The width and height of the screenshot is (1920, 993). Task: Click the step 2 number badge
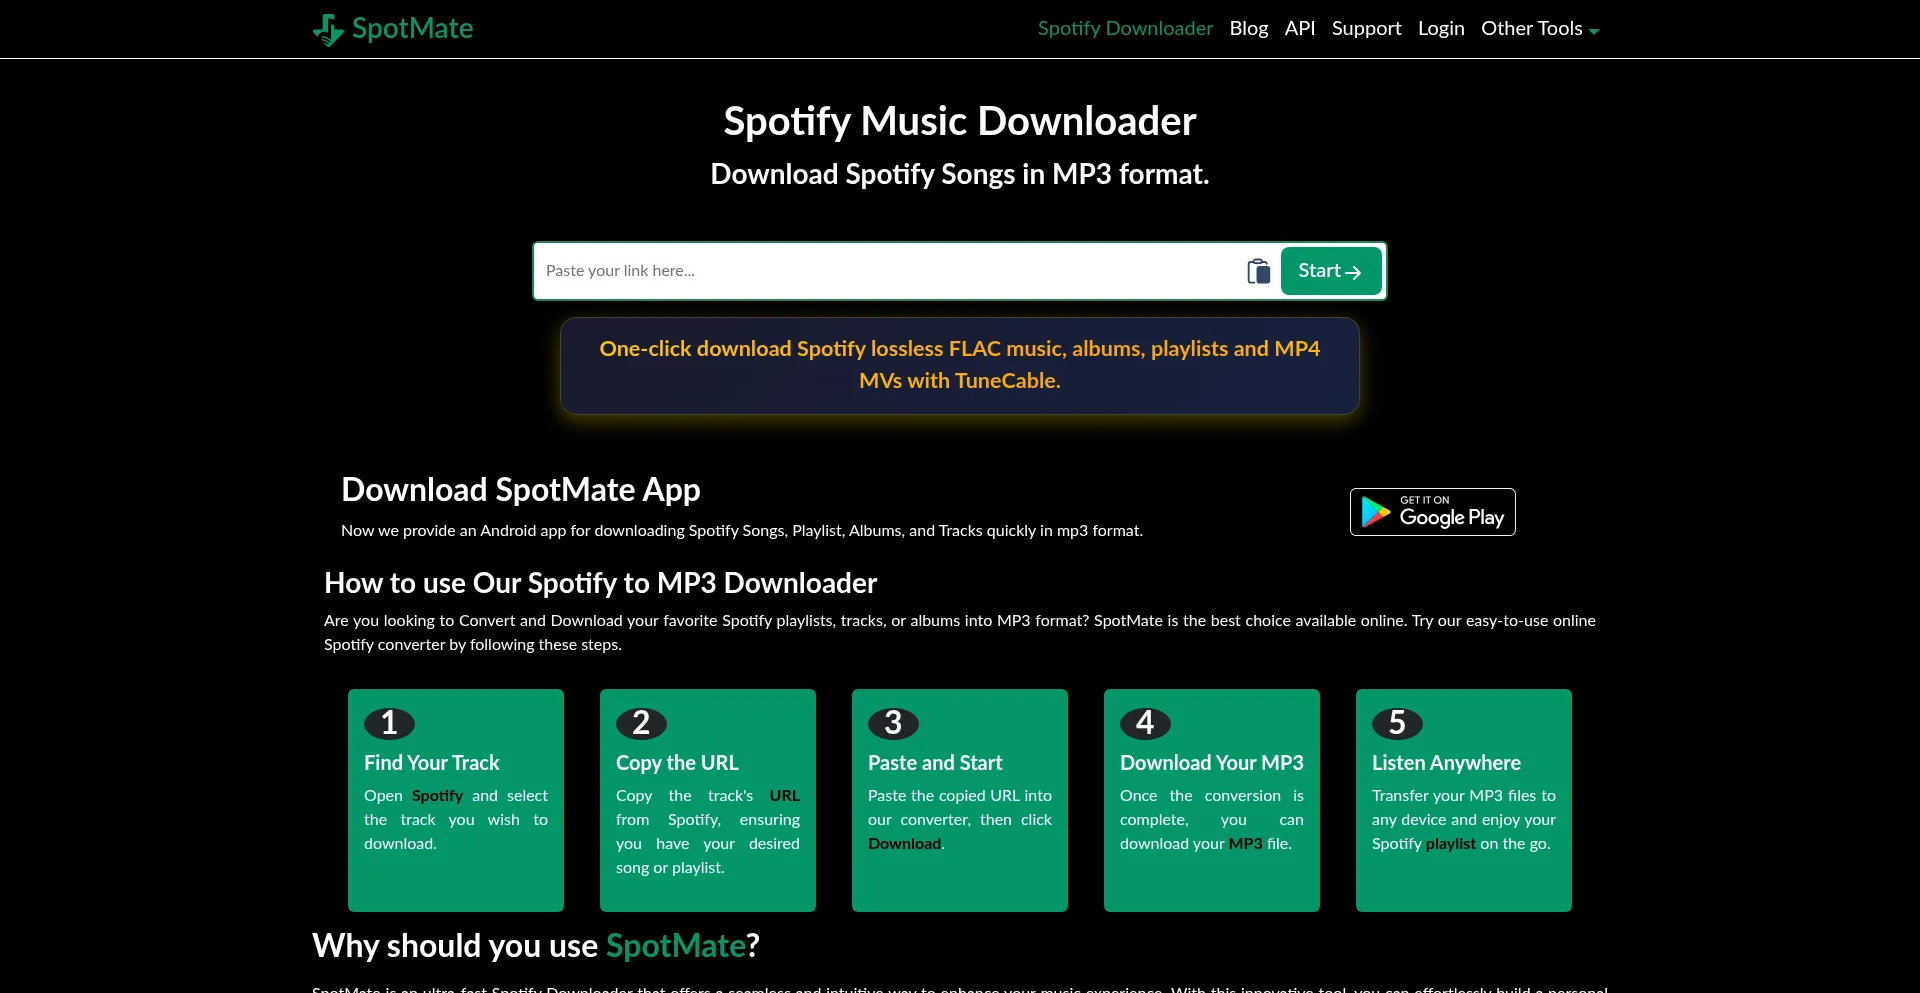(641, 723)
